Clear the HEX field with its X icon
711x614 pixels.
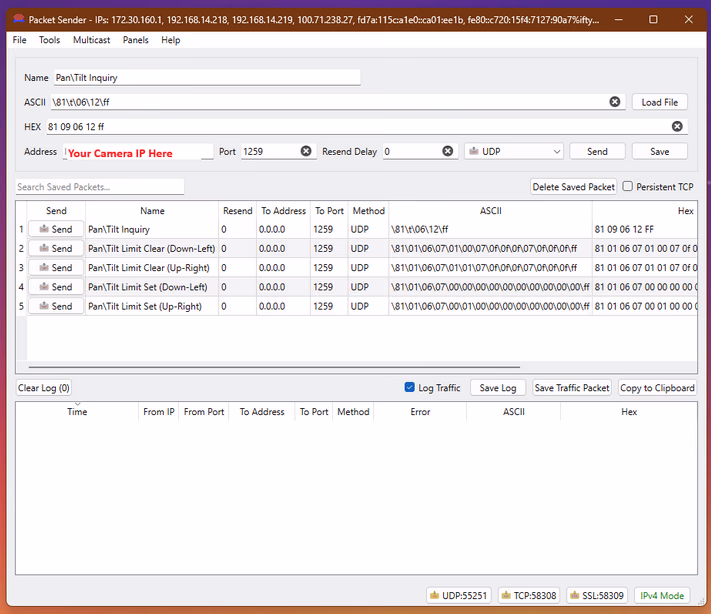[677, 127]
